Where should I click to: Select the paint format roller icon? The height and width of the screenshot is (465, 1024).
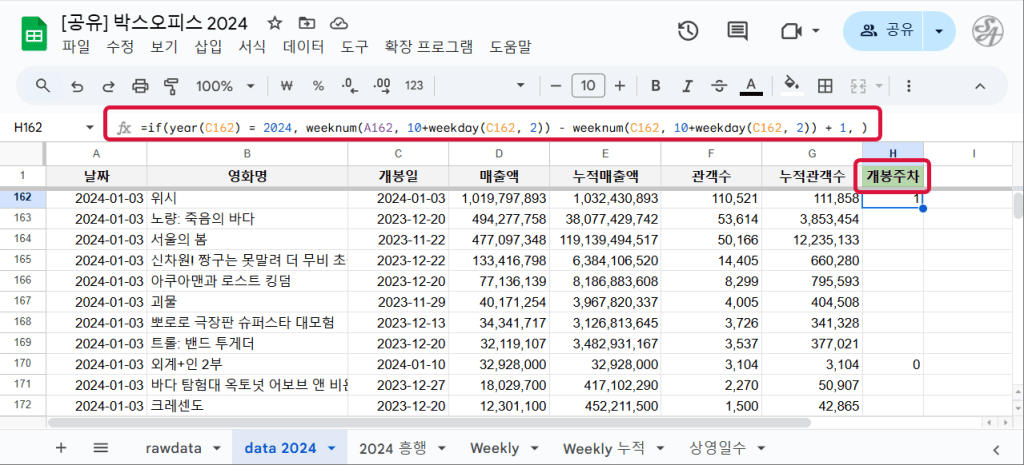pos(170,86)
